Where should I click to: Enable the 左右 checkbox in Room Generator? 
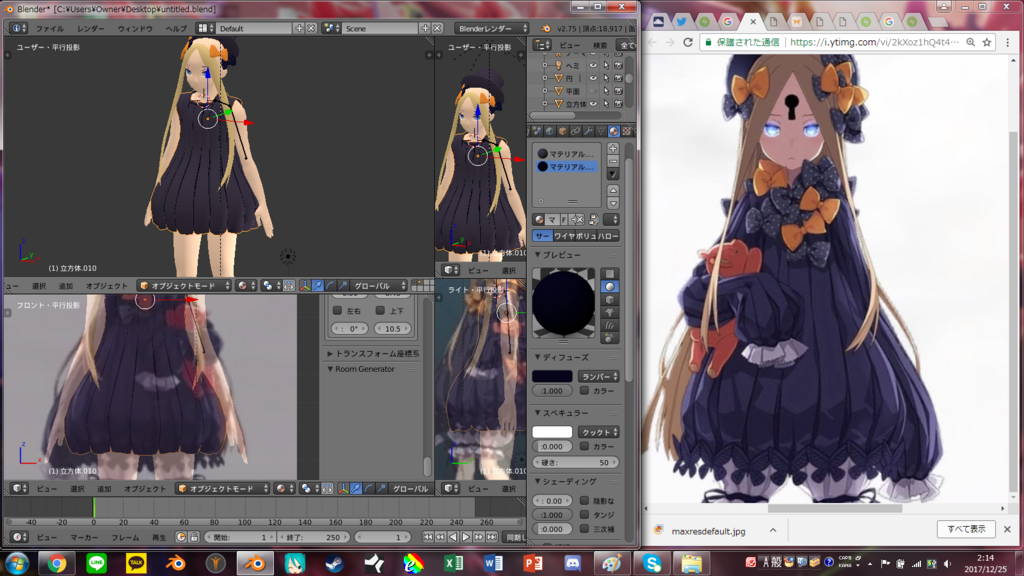coord(335,310)
